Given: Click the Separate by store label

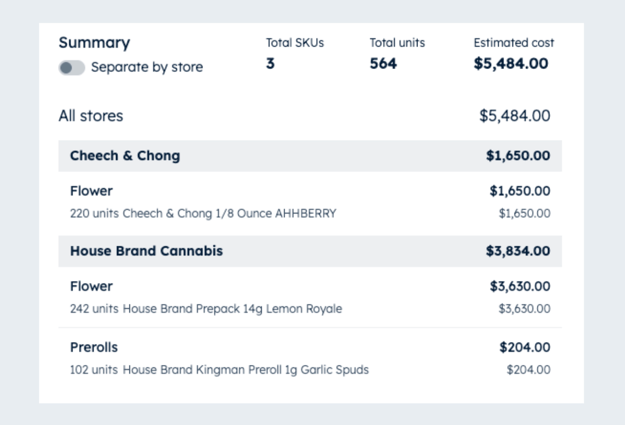Looking at the screenshot, I should (147, 67).
